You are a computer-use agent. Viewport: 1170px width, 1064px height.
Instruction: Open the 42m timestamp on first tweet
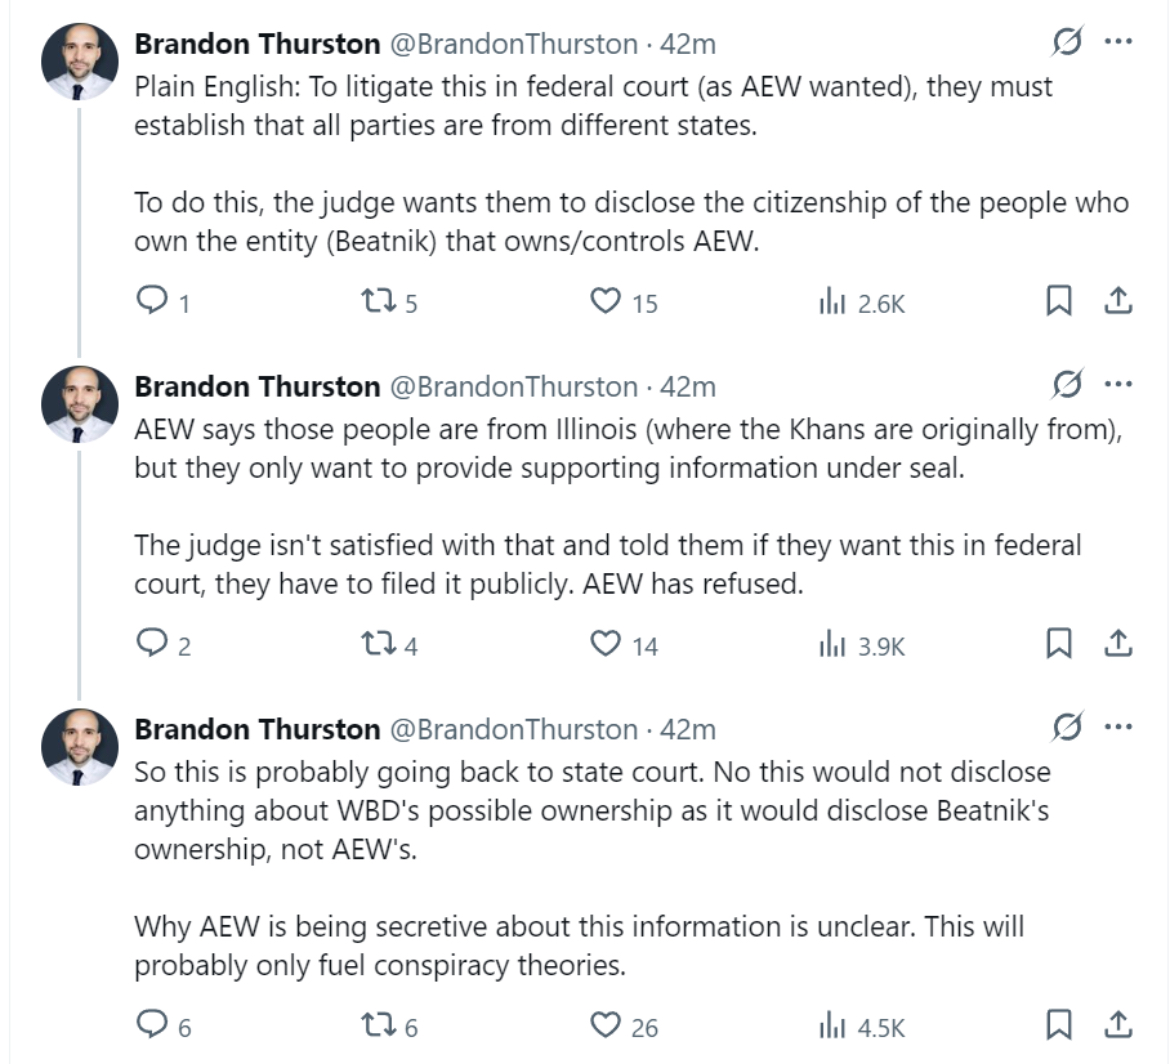[687, 44]
